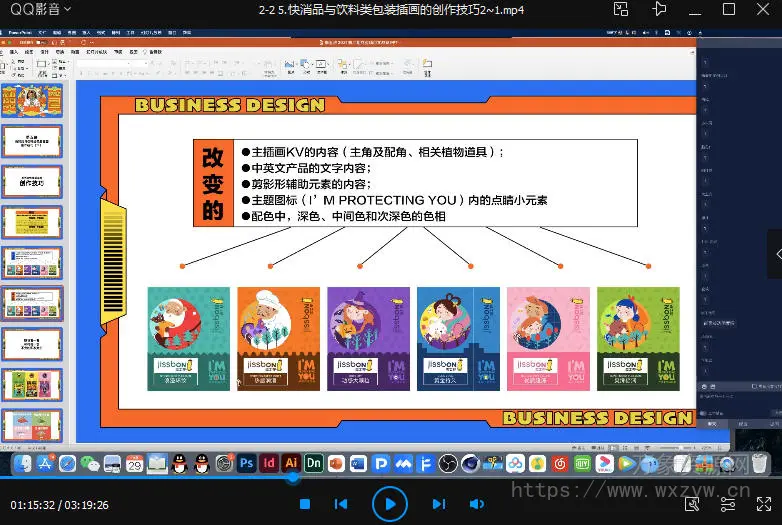Screen dimensions: 782x525
Task: Click the Photoshop icon in the dock
Action: pyautogui.click(x=246, y=464)
